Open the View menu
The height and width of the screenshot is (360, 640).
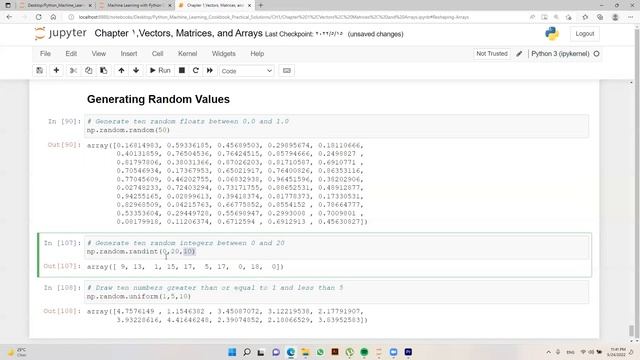point(98,53)
